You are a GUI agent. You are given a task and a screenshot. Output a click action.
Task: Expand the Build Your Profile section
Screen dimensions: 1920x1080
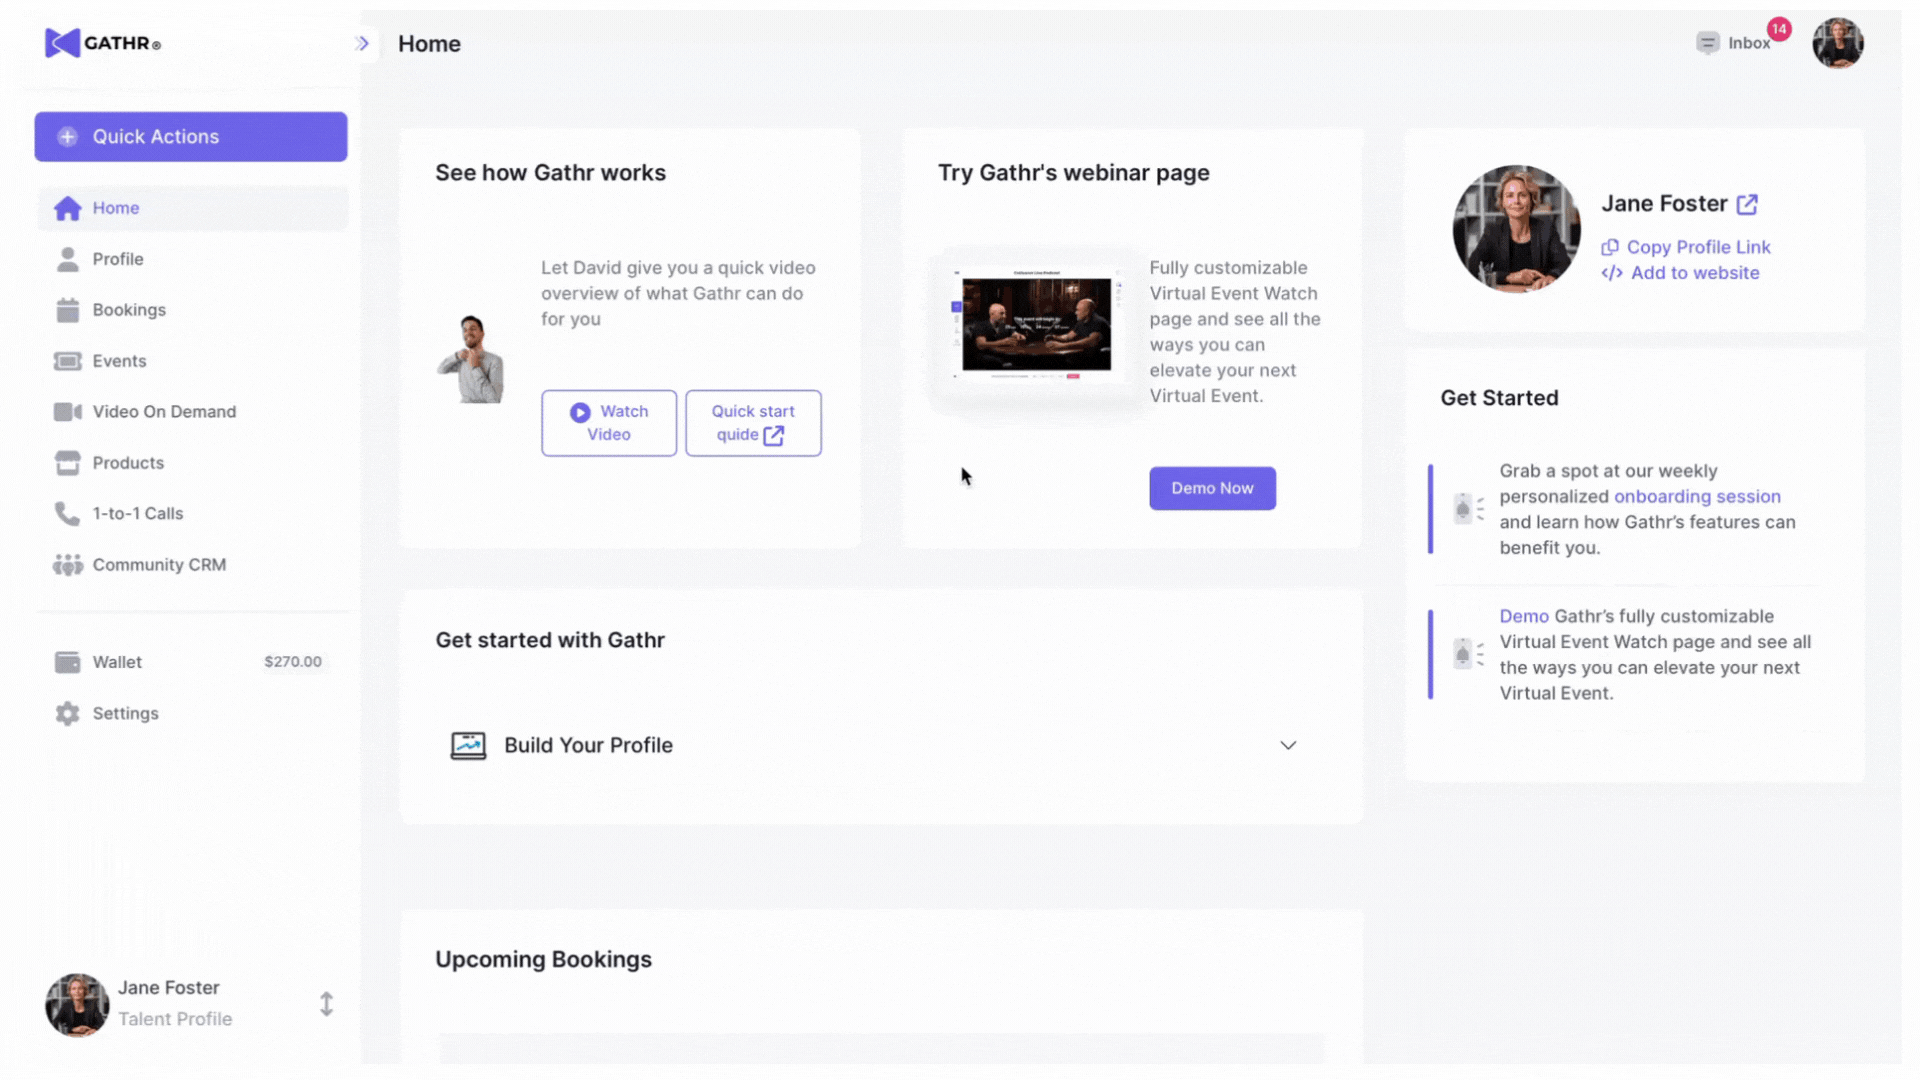click(1288, 745)
